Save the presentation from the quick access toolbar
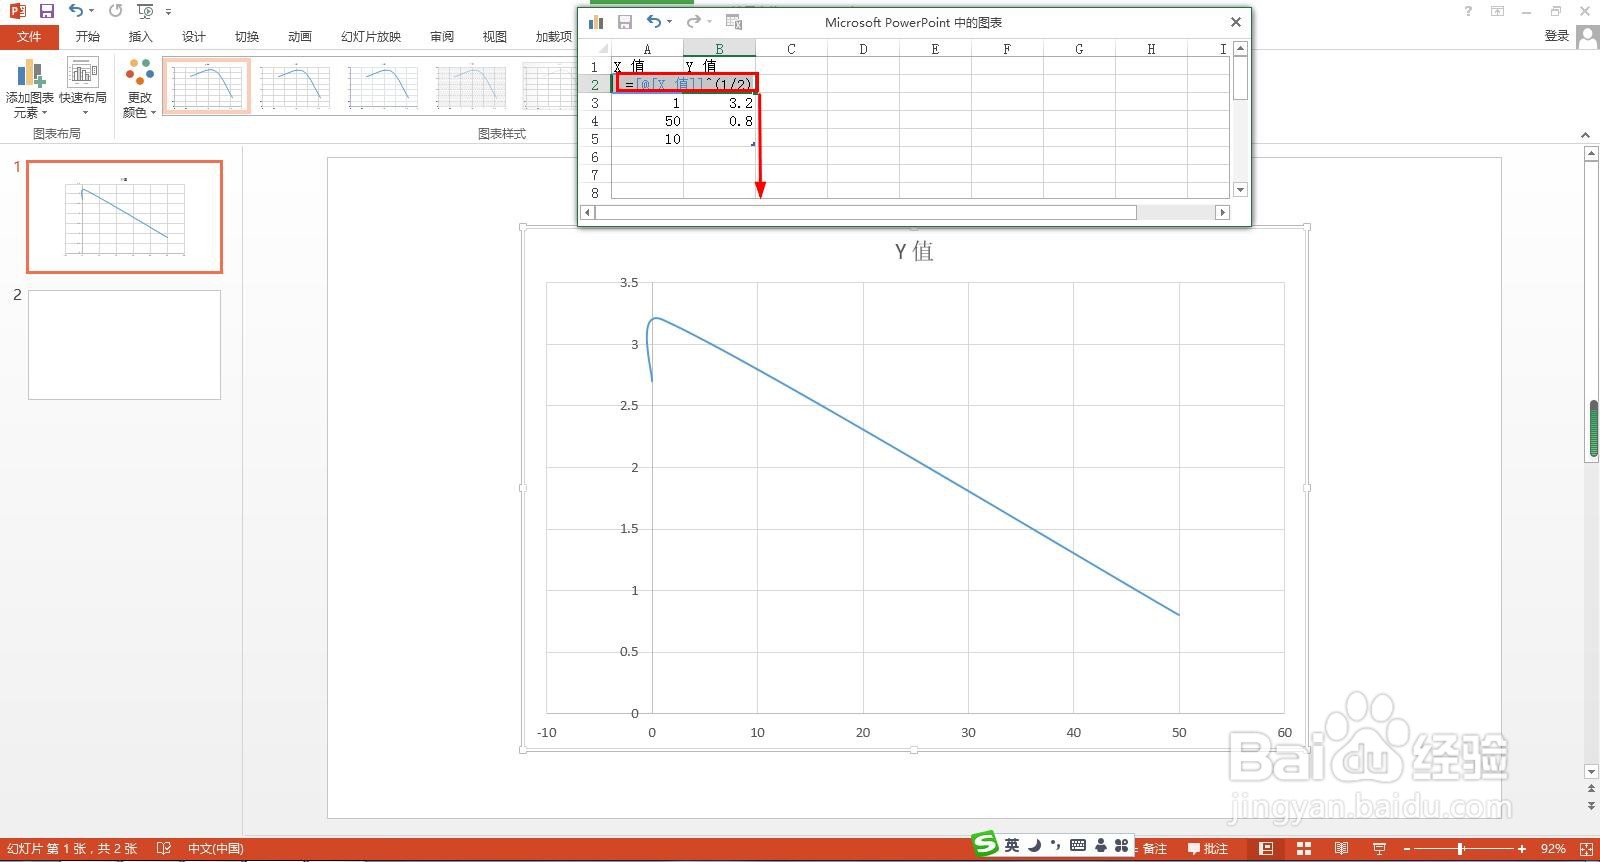This screenshot has height=862, width=1600. point(46,11)
